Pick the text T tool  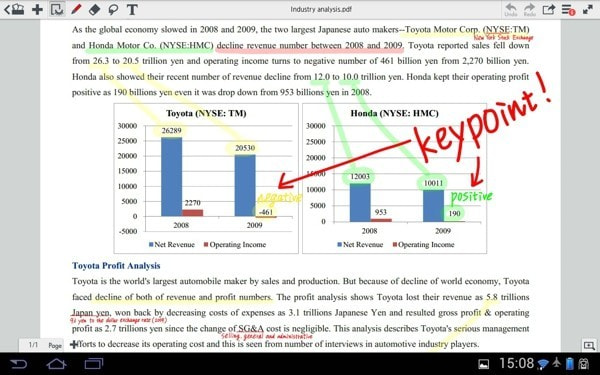pos(132,10)
